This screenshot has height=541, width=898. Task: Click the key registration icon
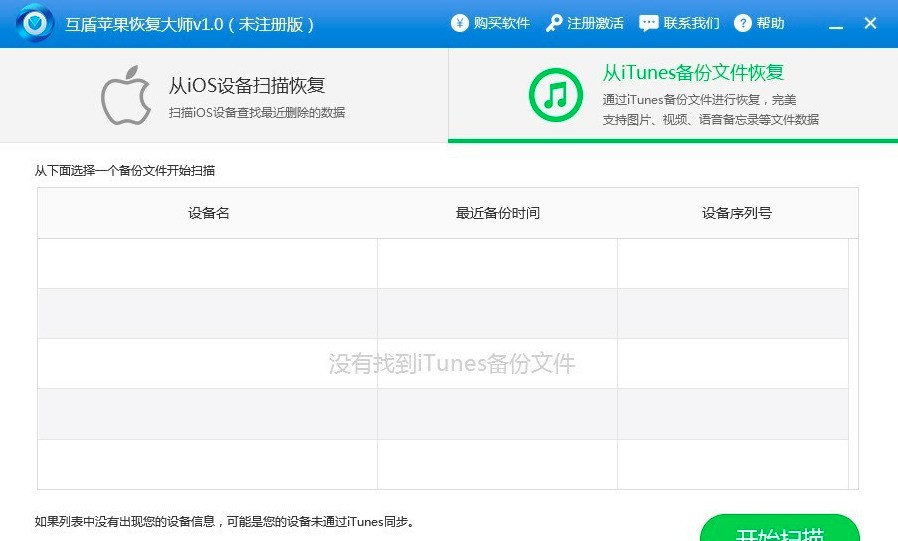tap(553, 23)
